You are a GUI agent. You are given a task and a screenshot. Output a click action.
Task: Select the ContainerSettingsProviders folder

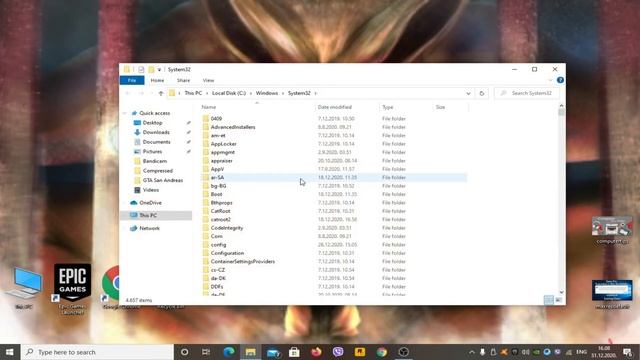tap(242, 262)
